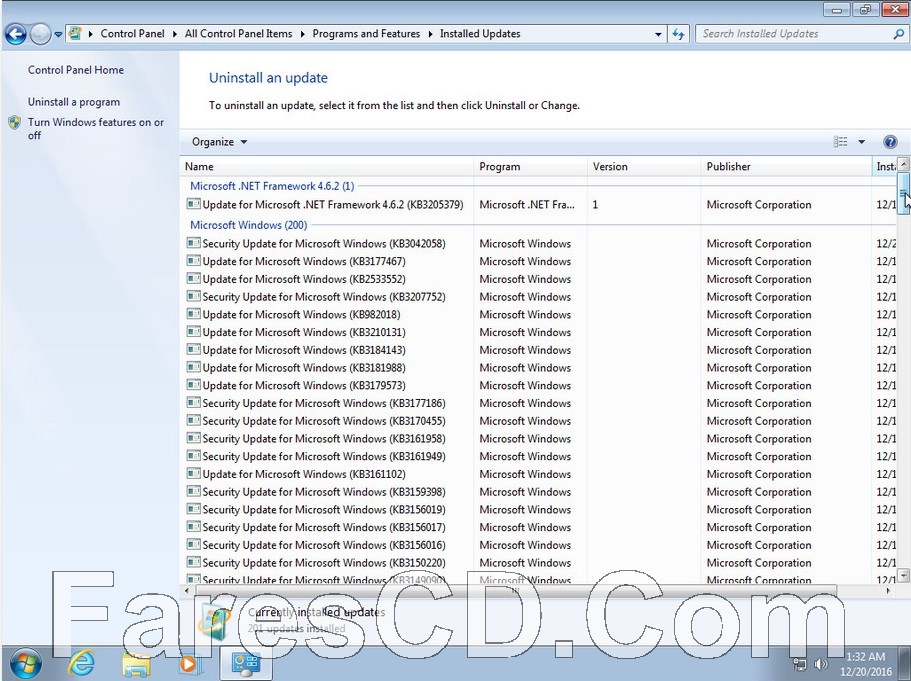
Task: Open the Organize menu
Action: tap(219, 142)
